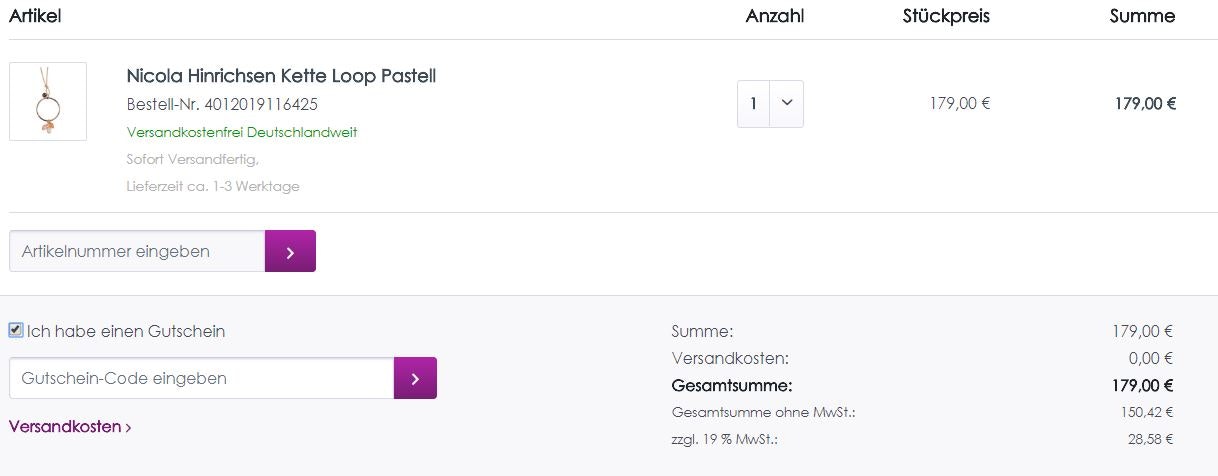This screenshot has height=476, width=1218.
Task: Click the Stückpreis column header
Action: [946, 16]
